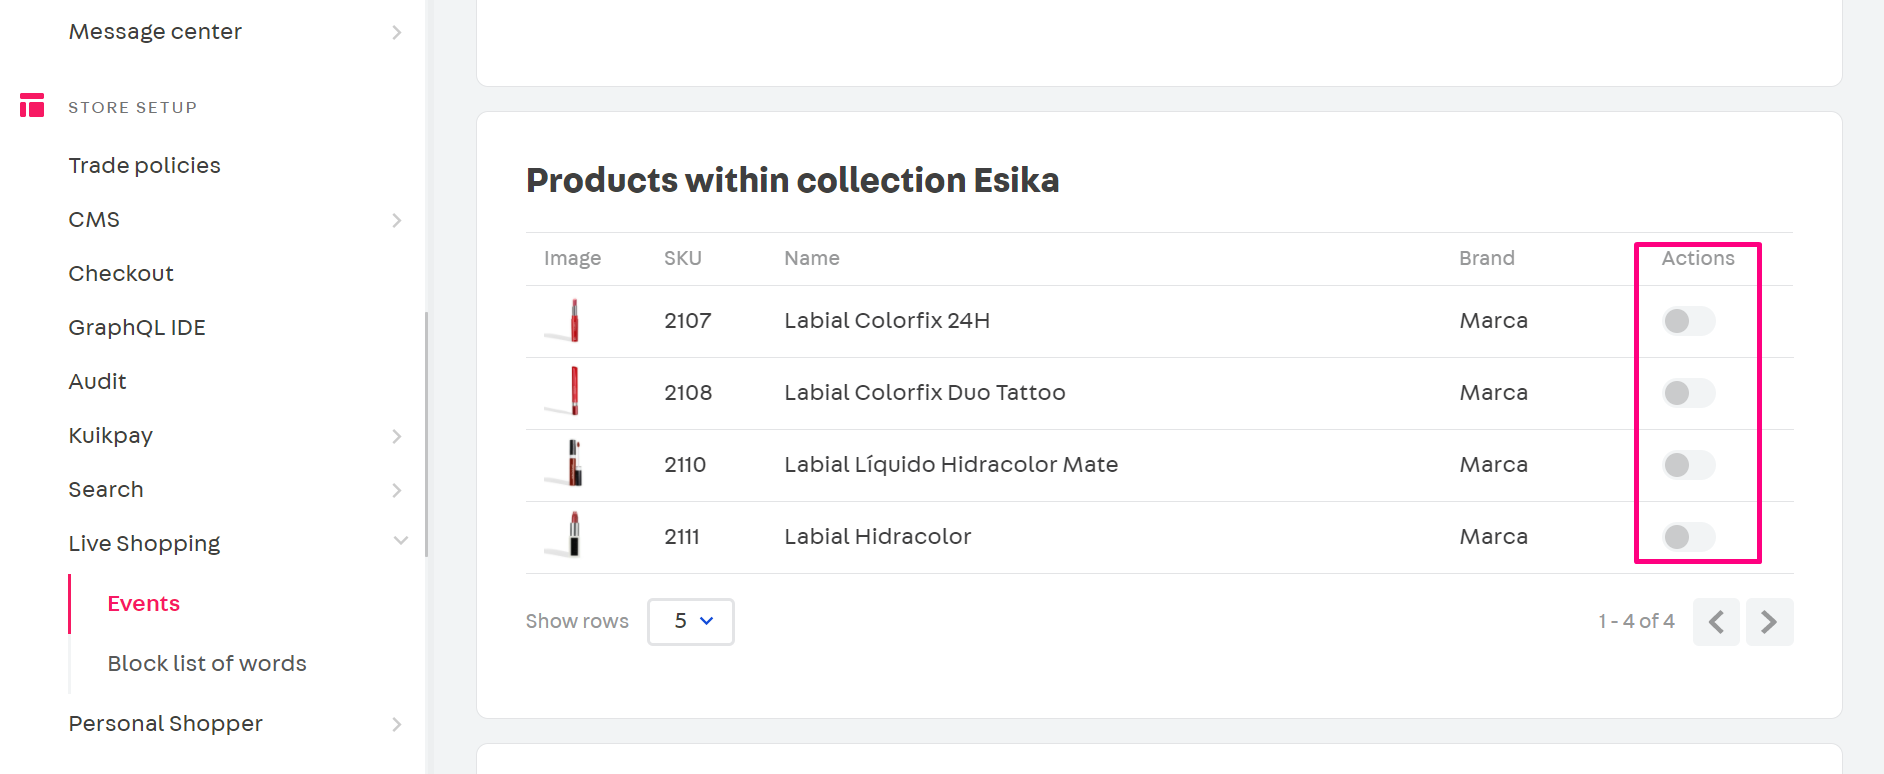Go to the Checkout settings
1884x774 pixels.
[121, 274]
